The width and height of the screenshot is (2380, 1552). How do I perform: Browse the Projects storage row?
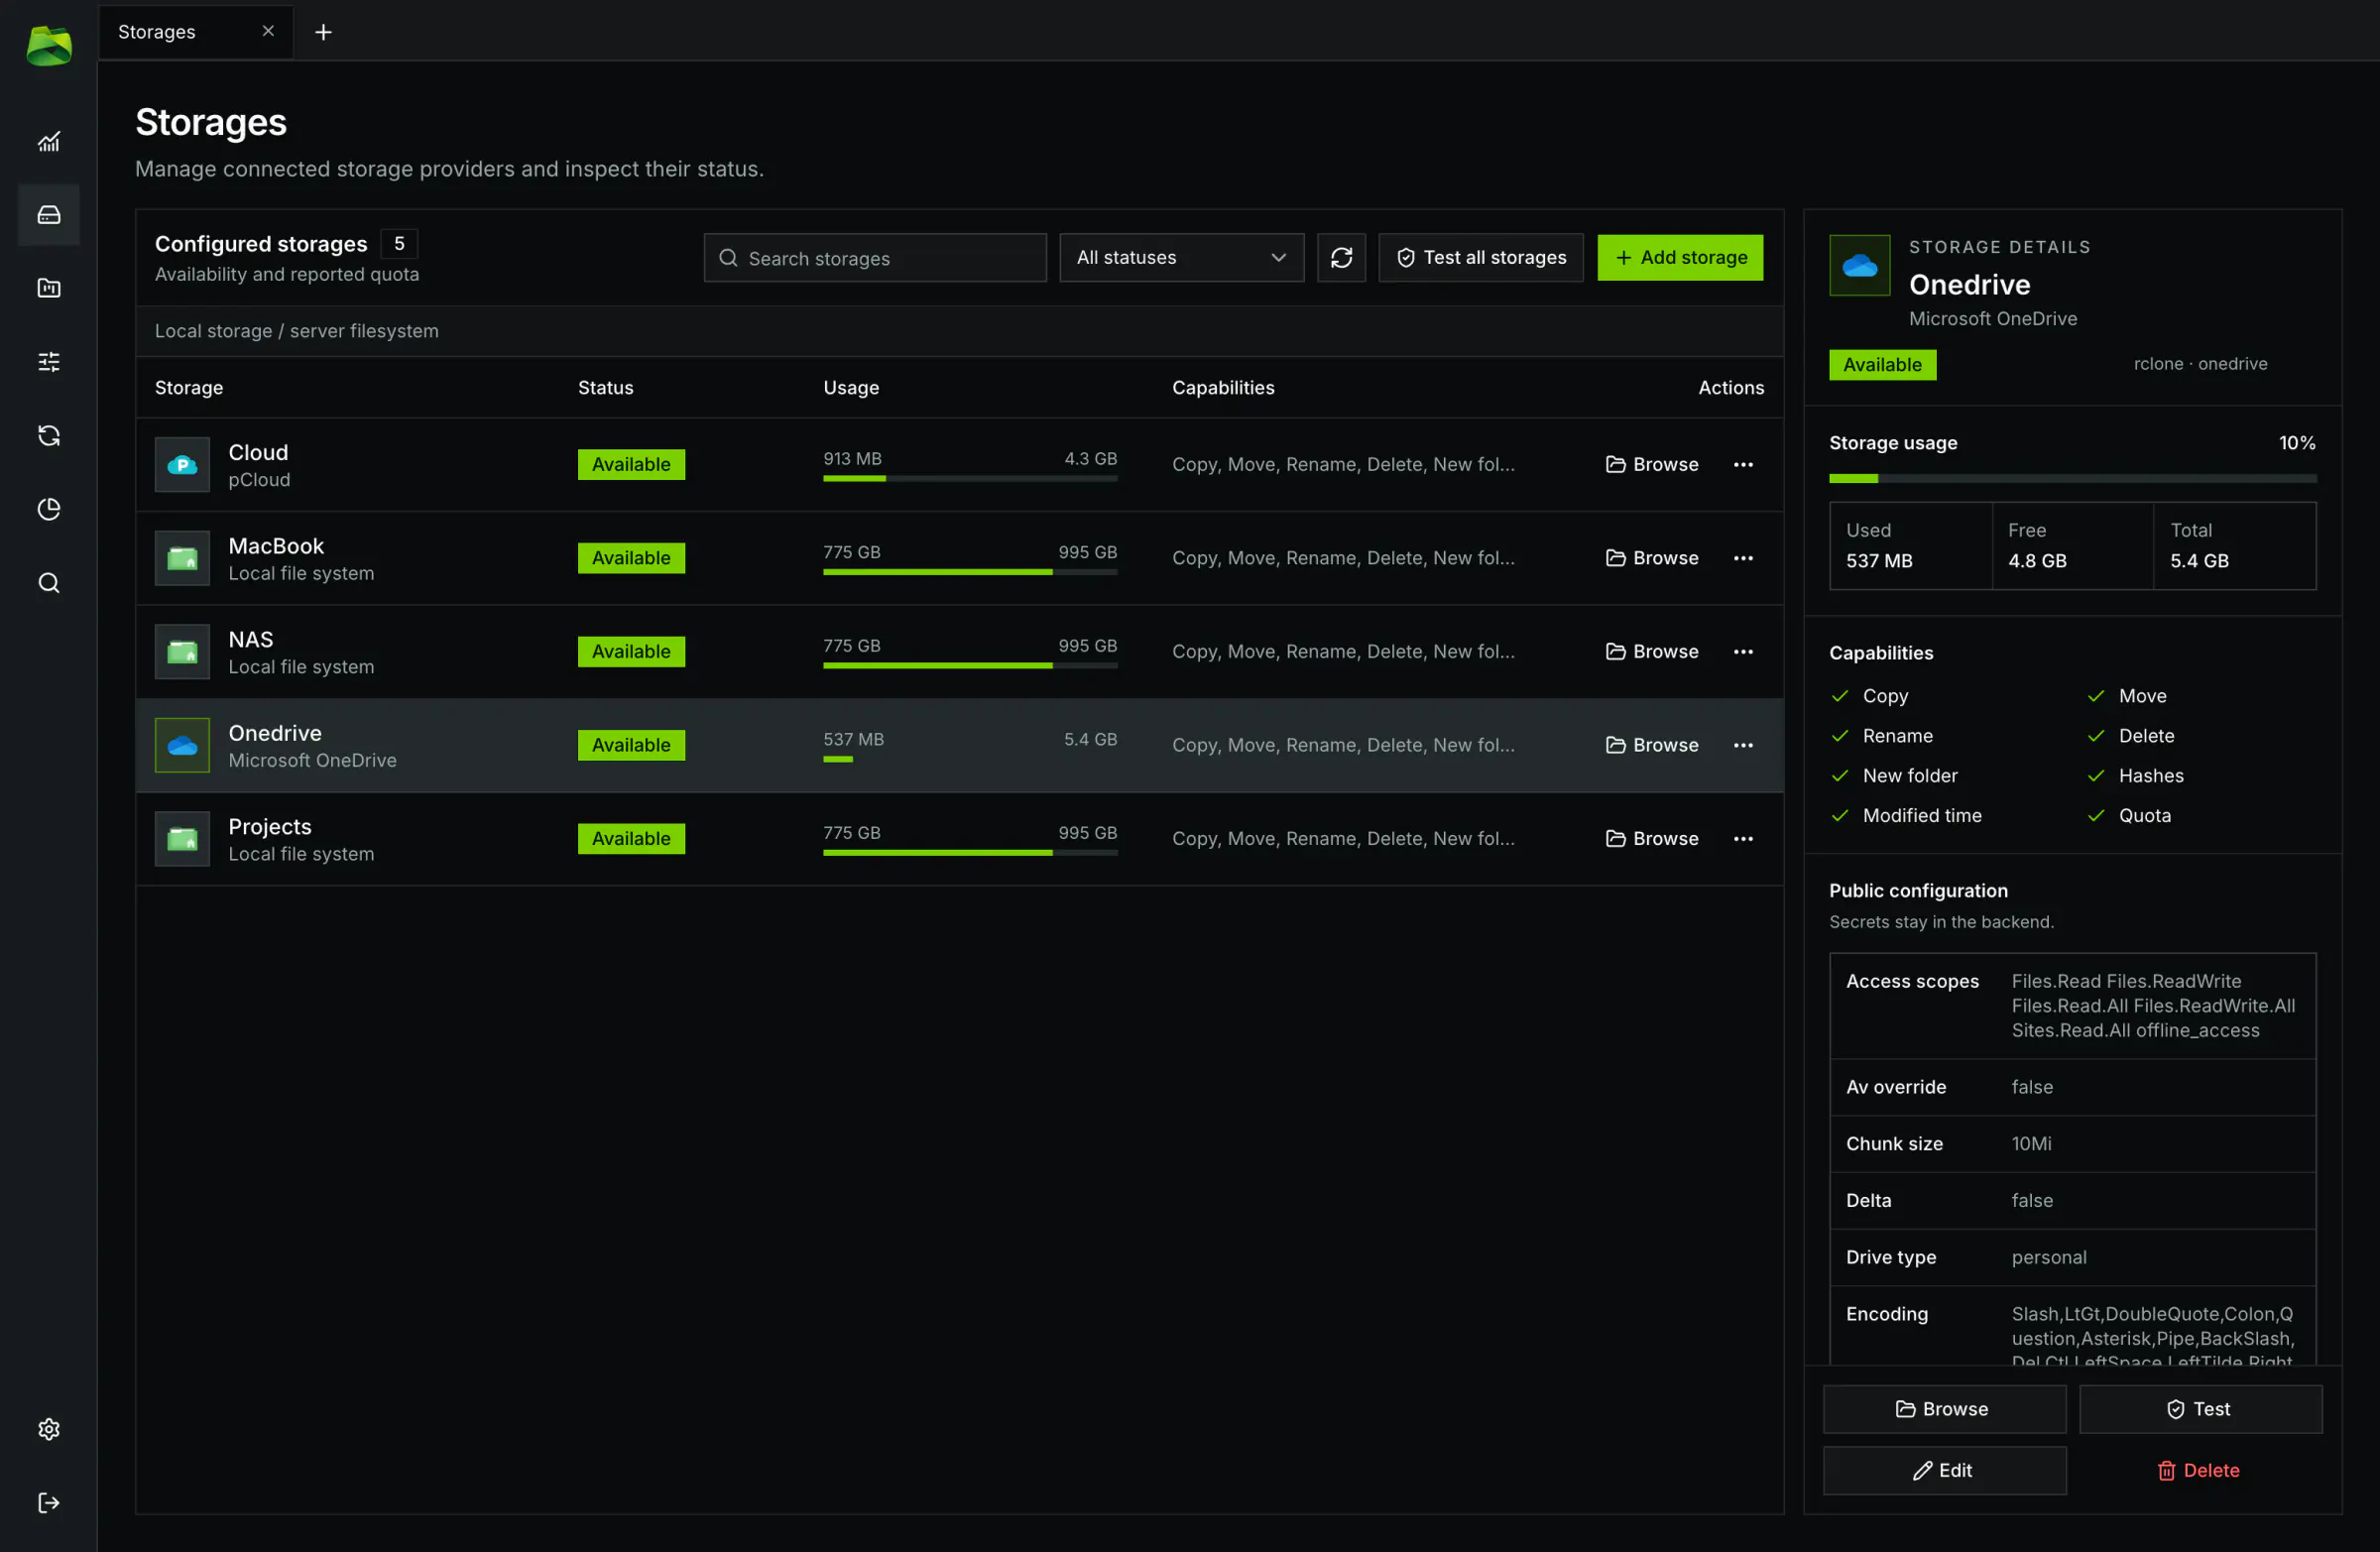(1652, 838)
